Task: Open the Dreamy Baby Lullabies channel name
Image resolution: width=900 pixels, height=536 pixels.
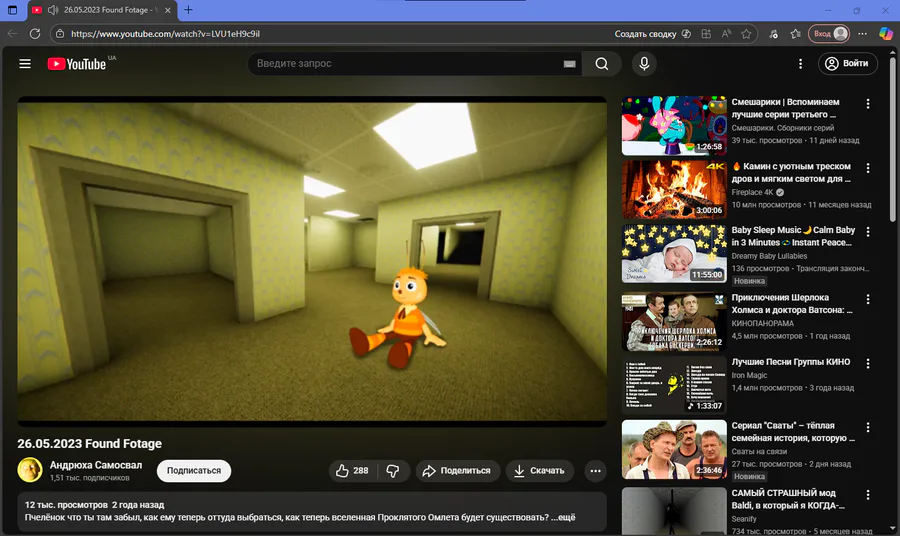Action: click(x=769, y=256)
